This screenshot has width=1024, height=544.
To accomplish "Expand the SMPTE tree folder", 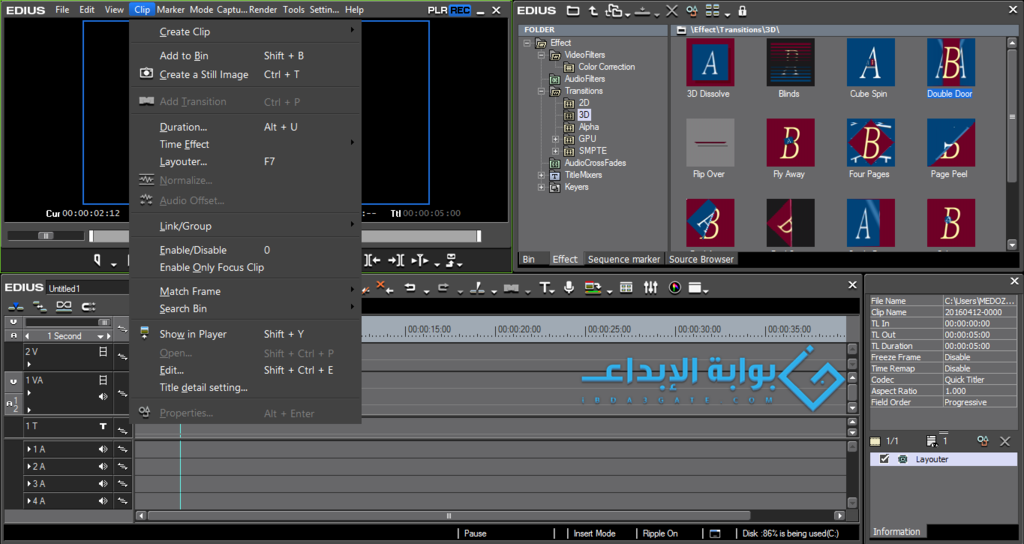I will click(555, 151).
